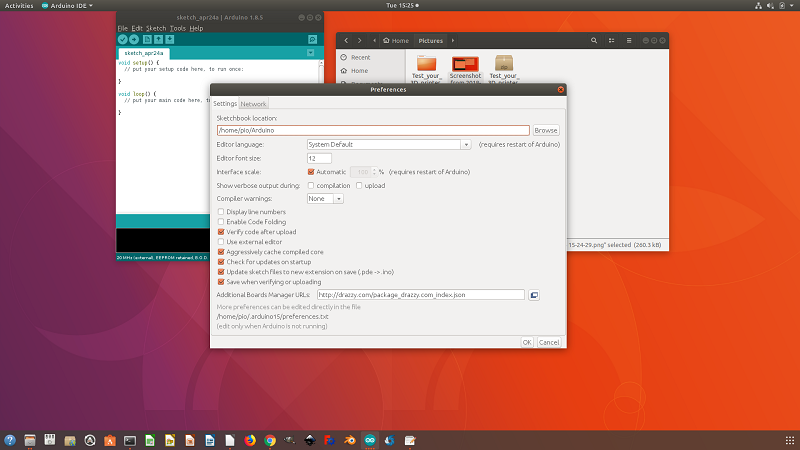Screen dimensions: 800x450
Task: Open the File menu in Arduino
Action: pyautogui.click(x=122, y=29)
